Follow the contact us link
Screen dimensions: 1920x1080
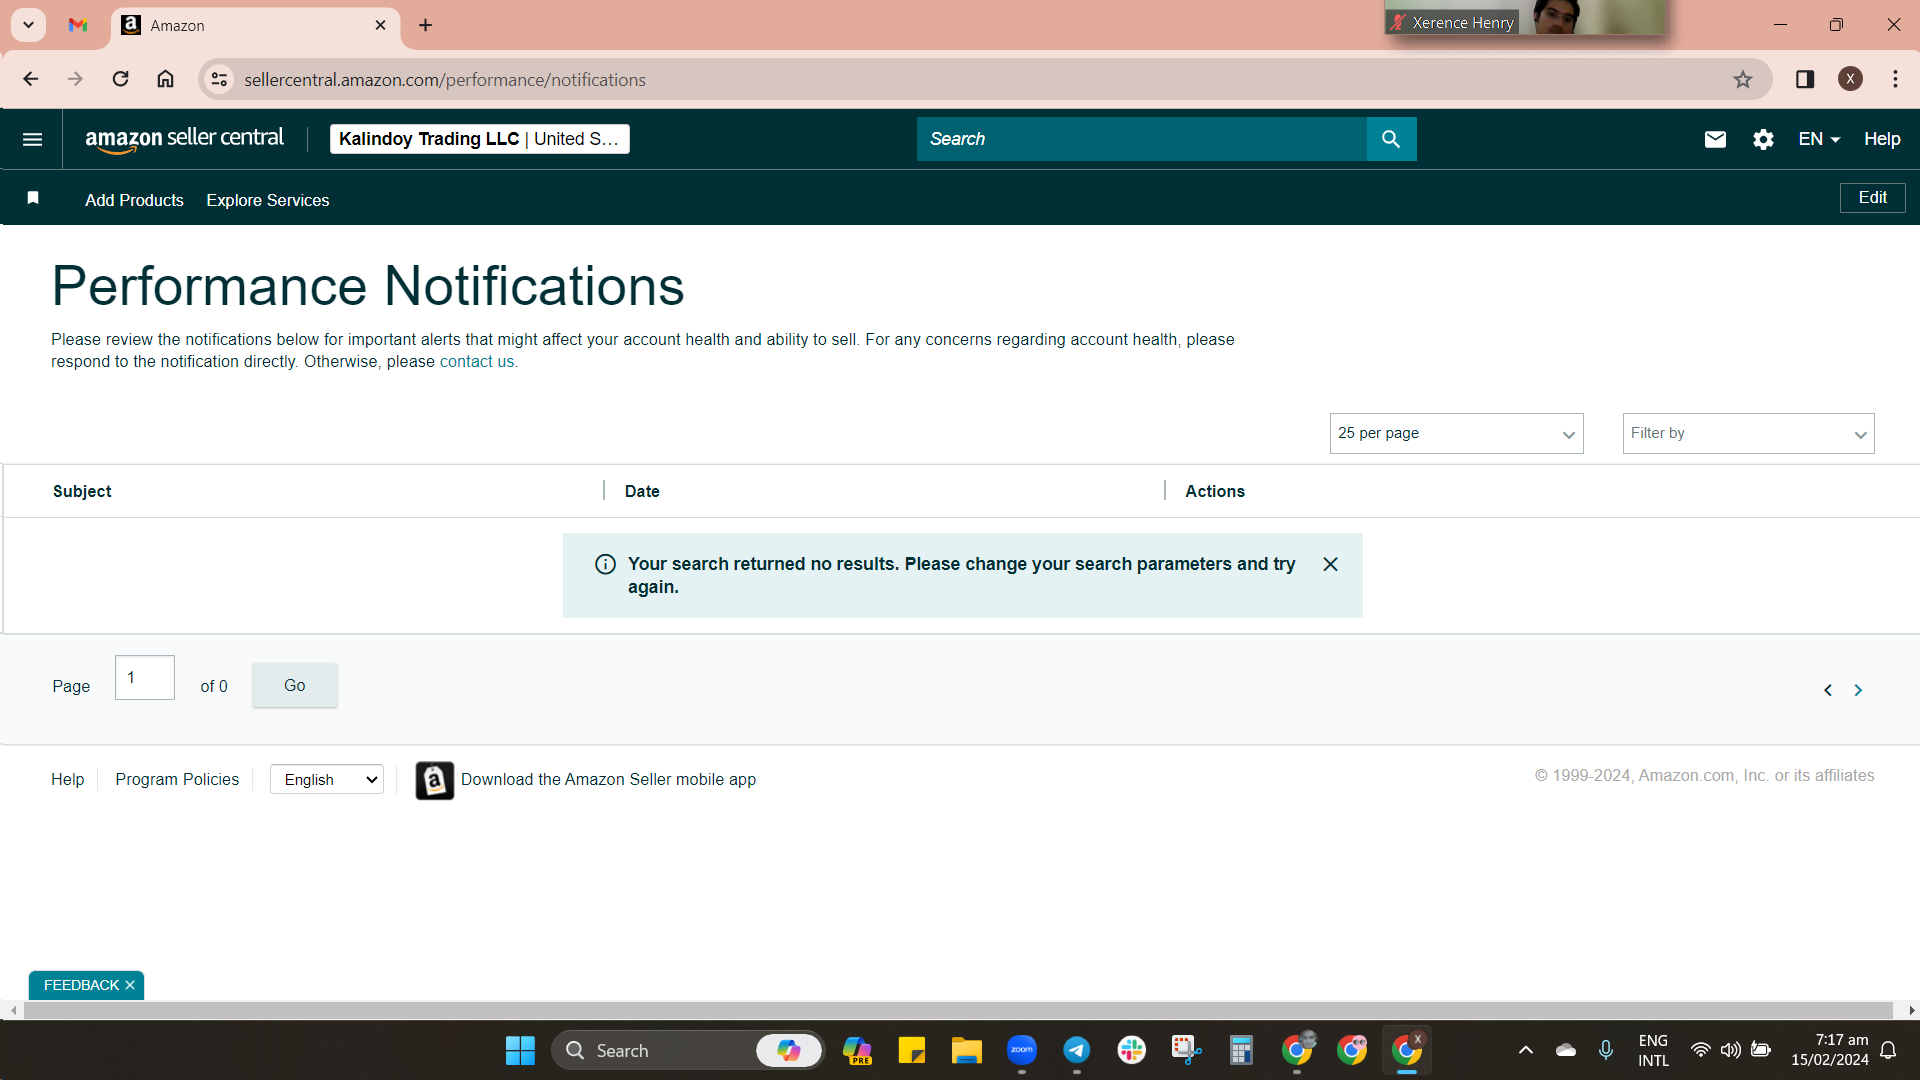tap(477, 362)
